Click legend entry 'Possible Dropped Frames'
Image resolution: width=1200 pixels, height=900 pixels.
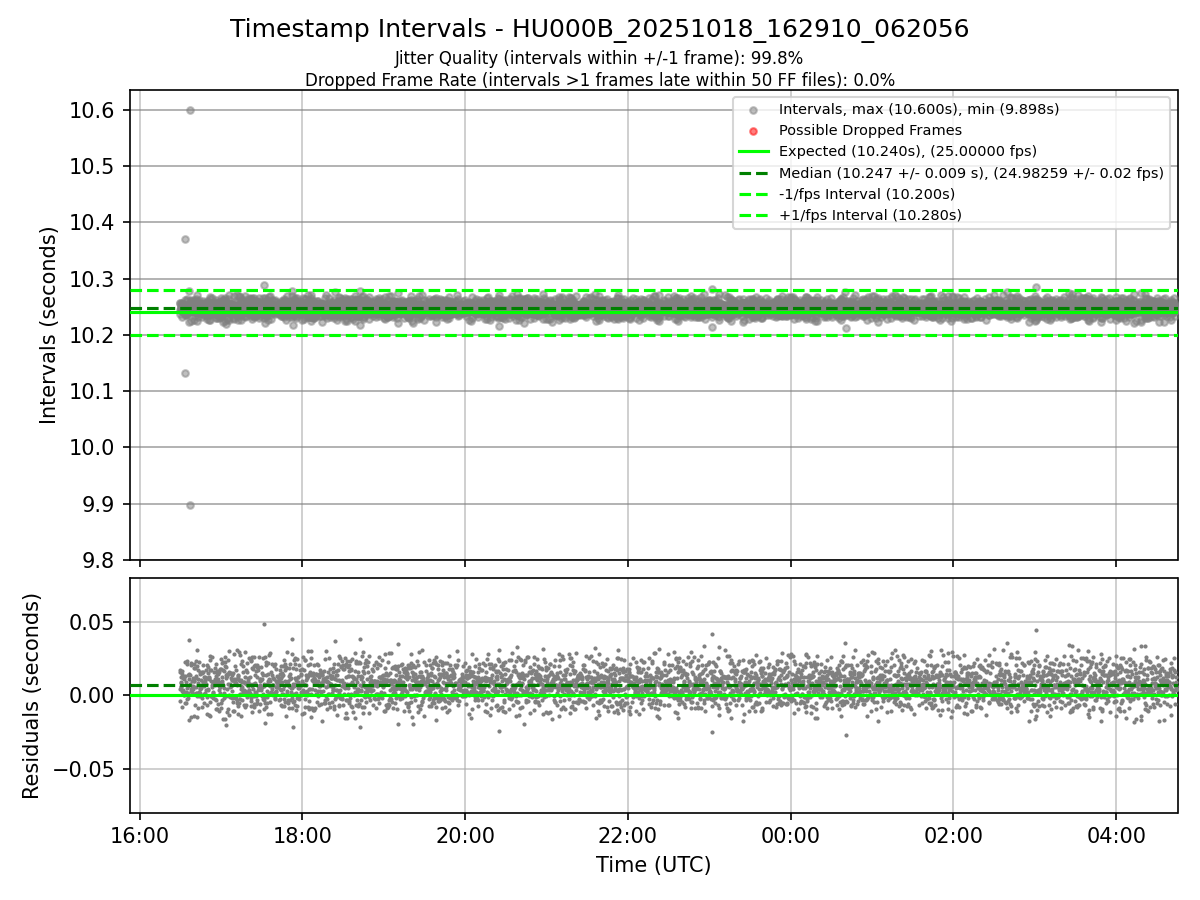coord(870,130)
